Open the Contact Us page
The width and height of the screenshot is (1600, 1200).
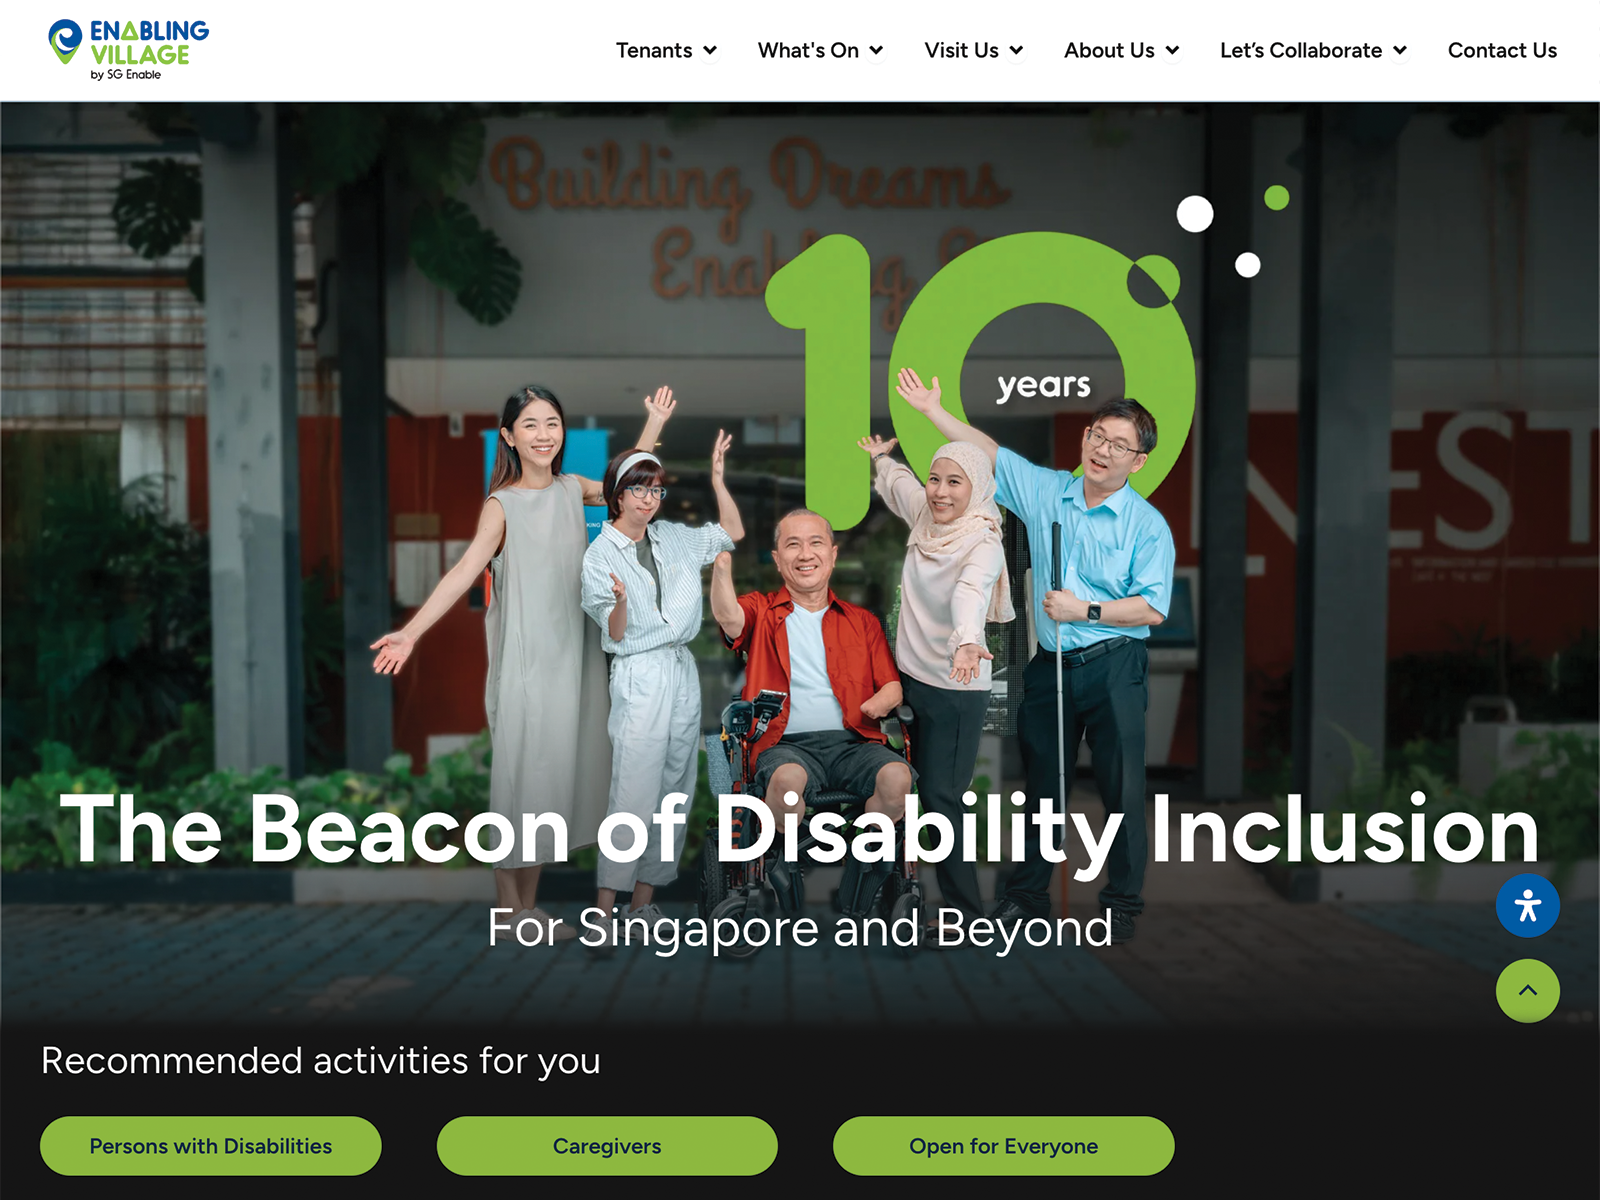click(x=1502, y=50)
